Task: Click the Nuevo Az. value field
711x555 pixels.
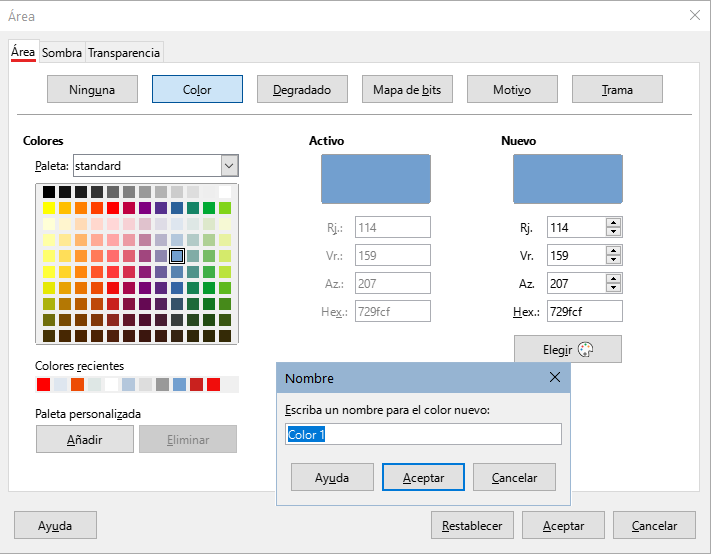Action: (576, 283)
